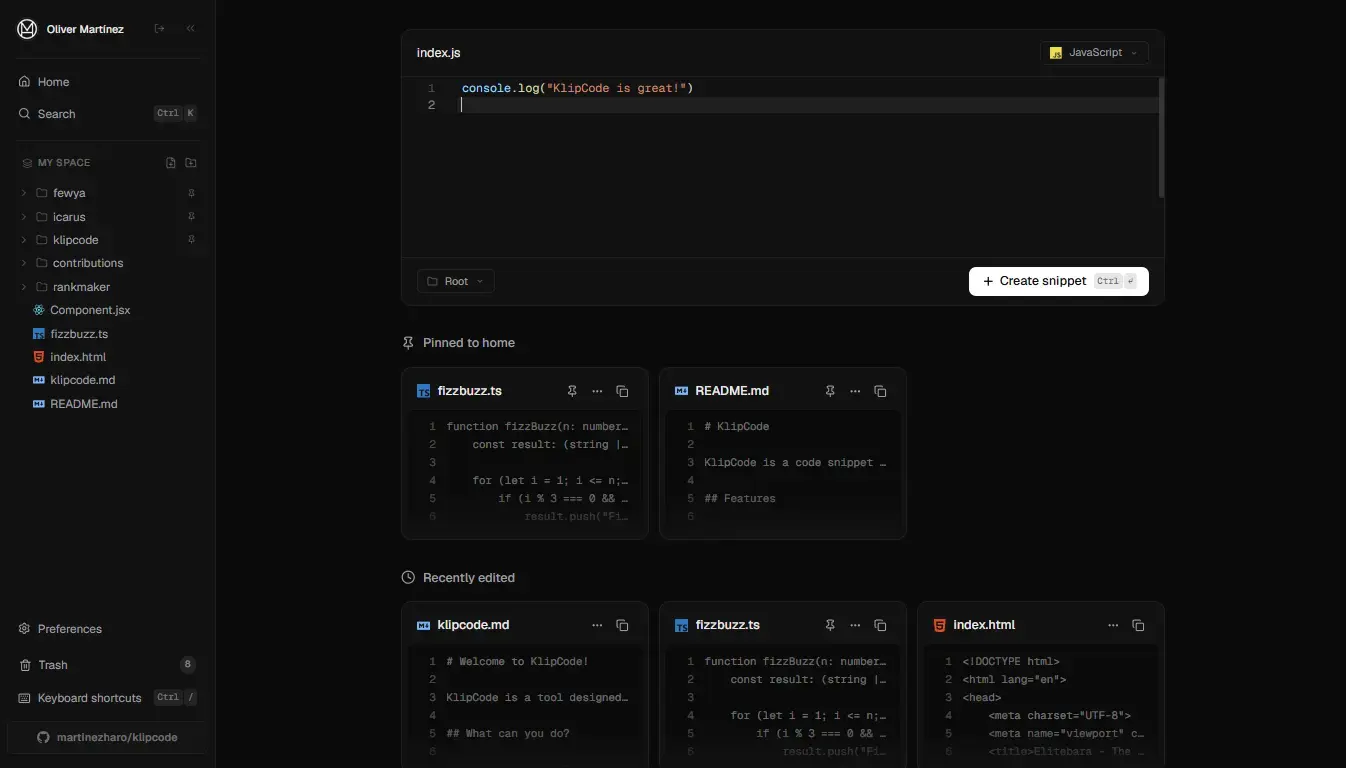The image size is (1346, 768).
Task: Unpin the pinned fizzbuzz.ts card
Action: click(572, 391)
